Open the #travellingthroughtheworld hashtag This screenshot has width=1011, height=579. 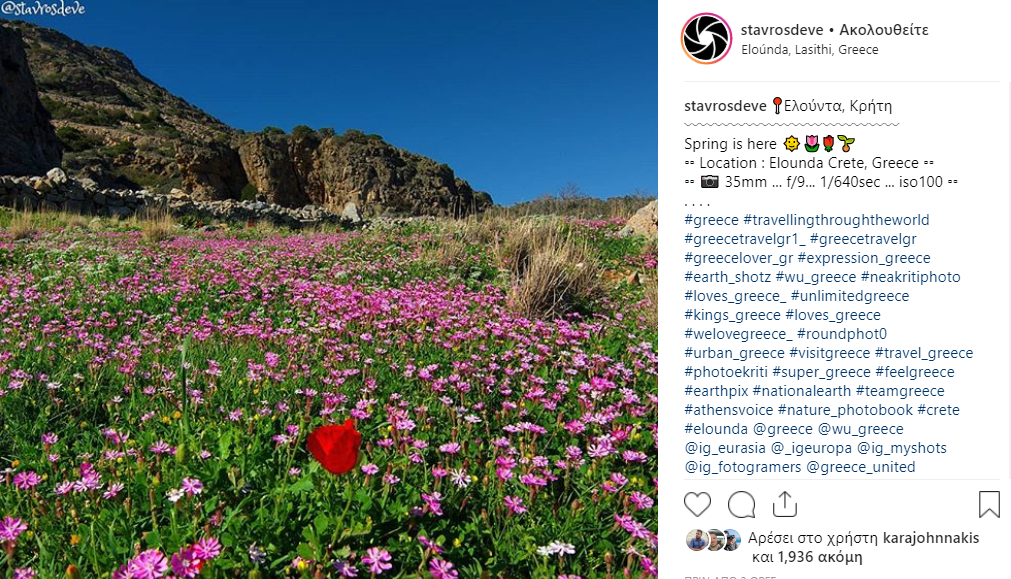coord(836,220)
